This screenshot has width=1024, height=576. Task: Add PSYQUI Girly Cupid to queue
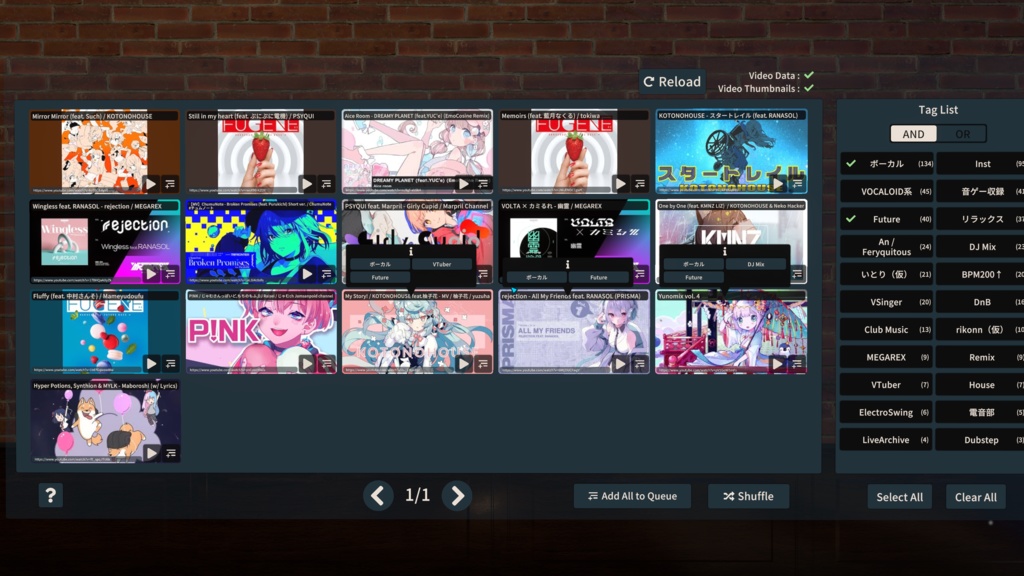point(483,274)
